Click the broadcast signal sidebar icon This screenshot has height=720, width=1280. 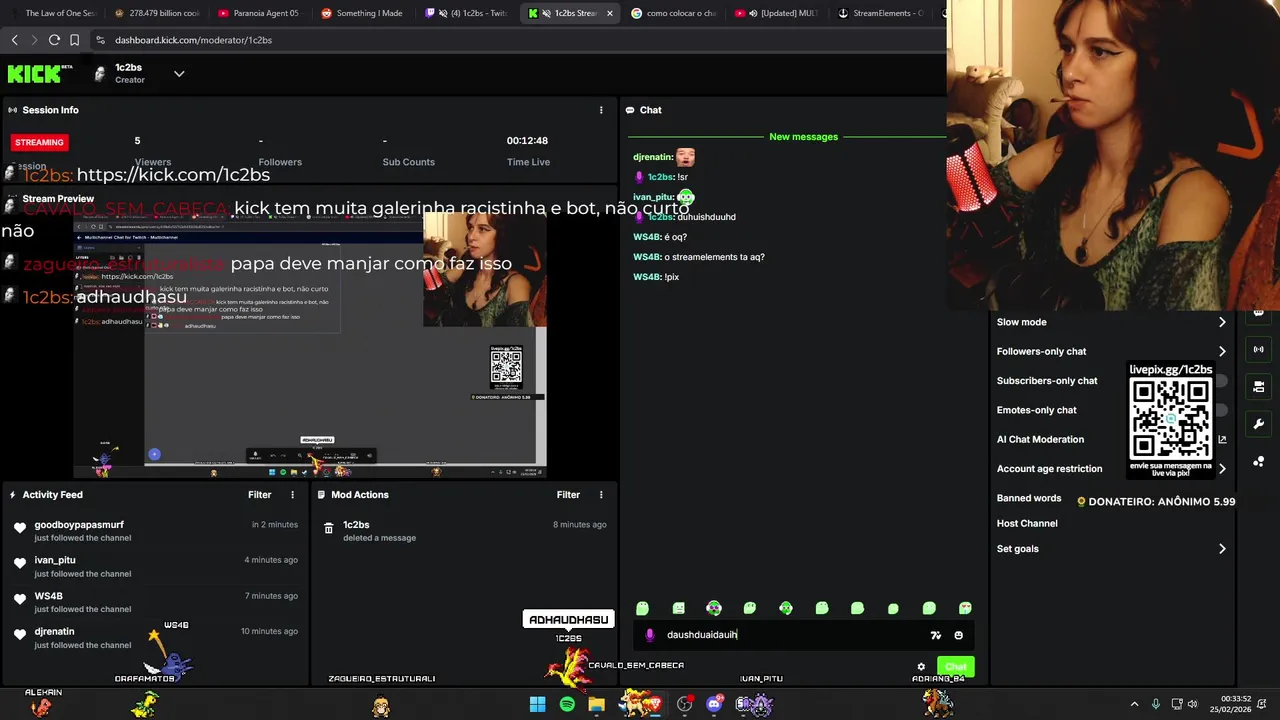(1259, 350)
